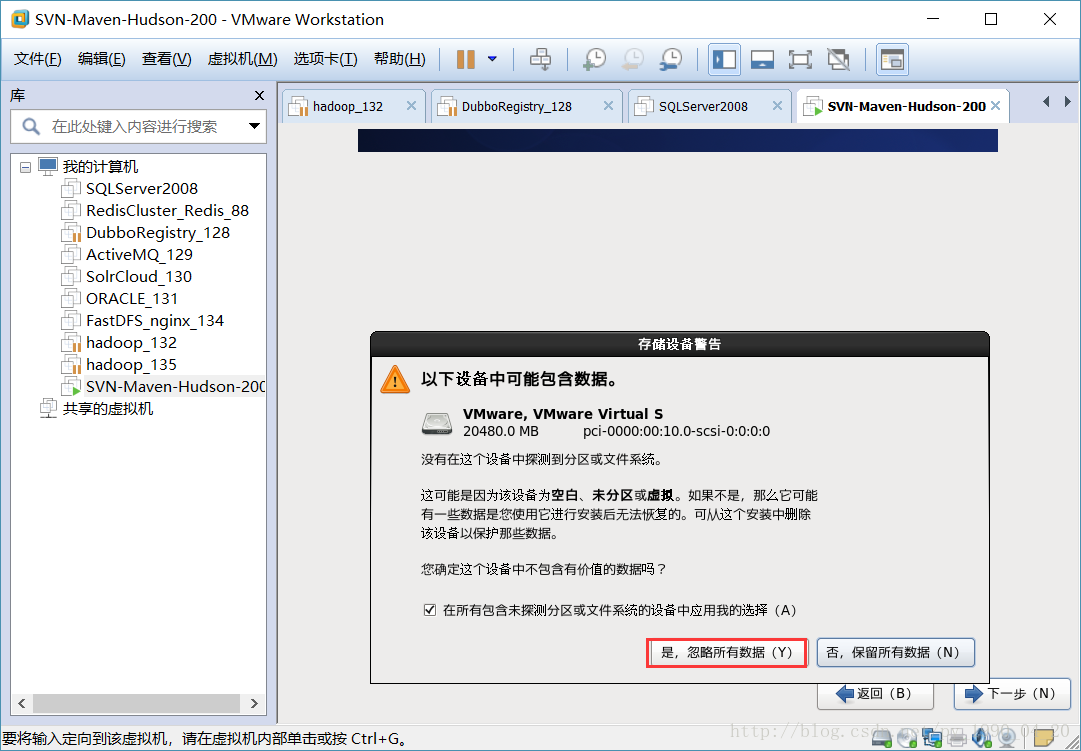Select ORACLE_131 in the library
The width and height of the screenshot is (1081, 751).
click(x=132, y=299)
